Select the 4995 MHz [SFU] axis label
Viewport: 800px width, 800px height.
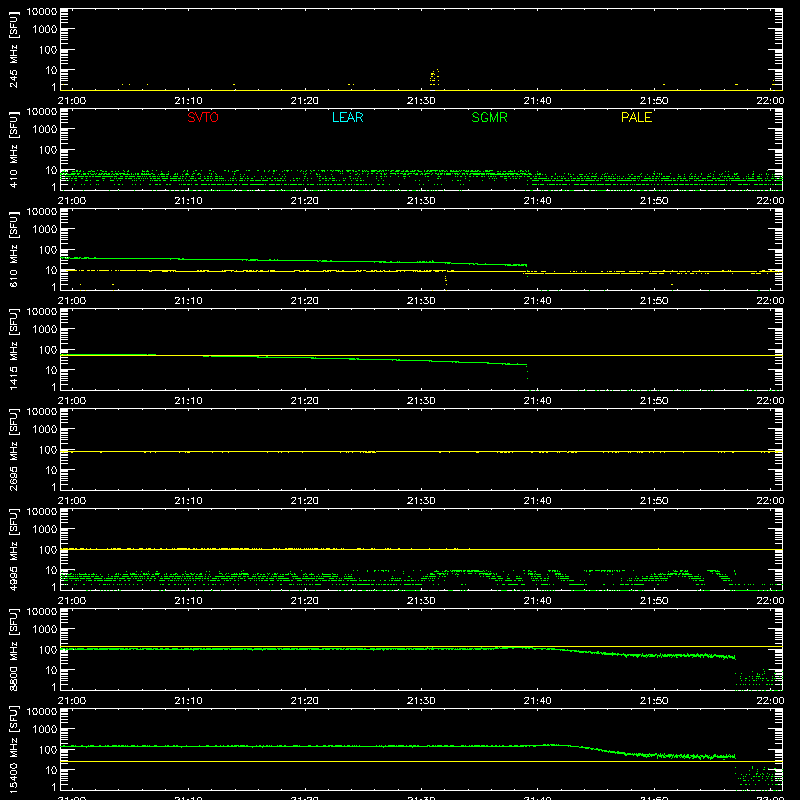13,549
